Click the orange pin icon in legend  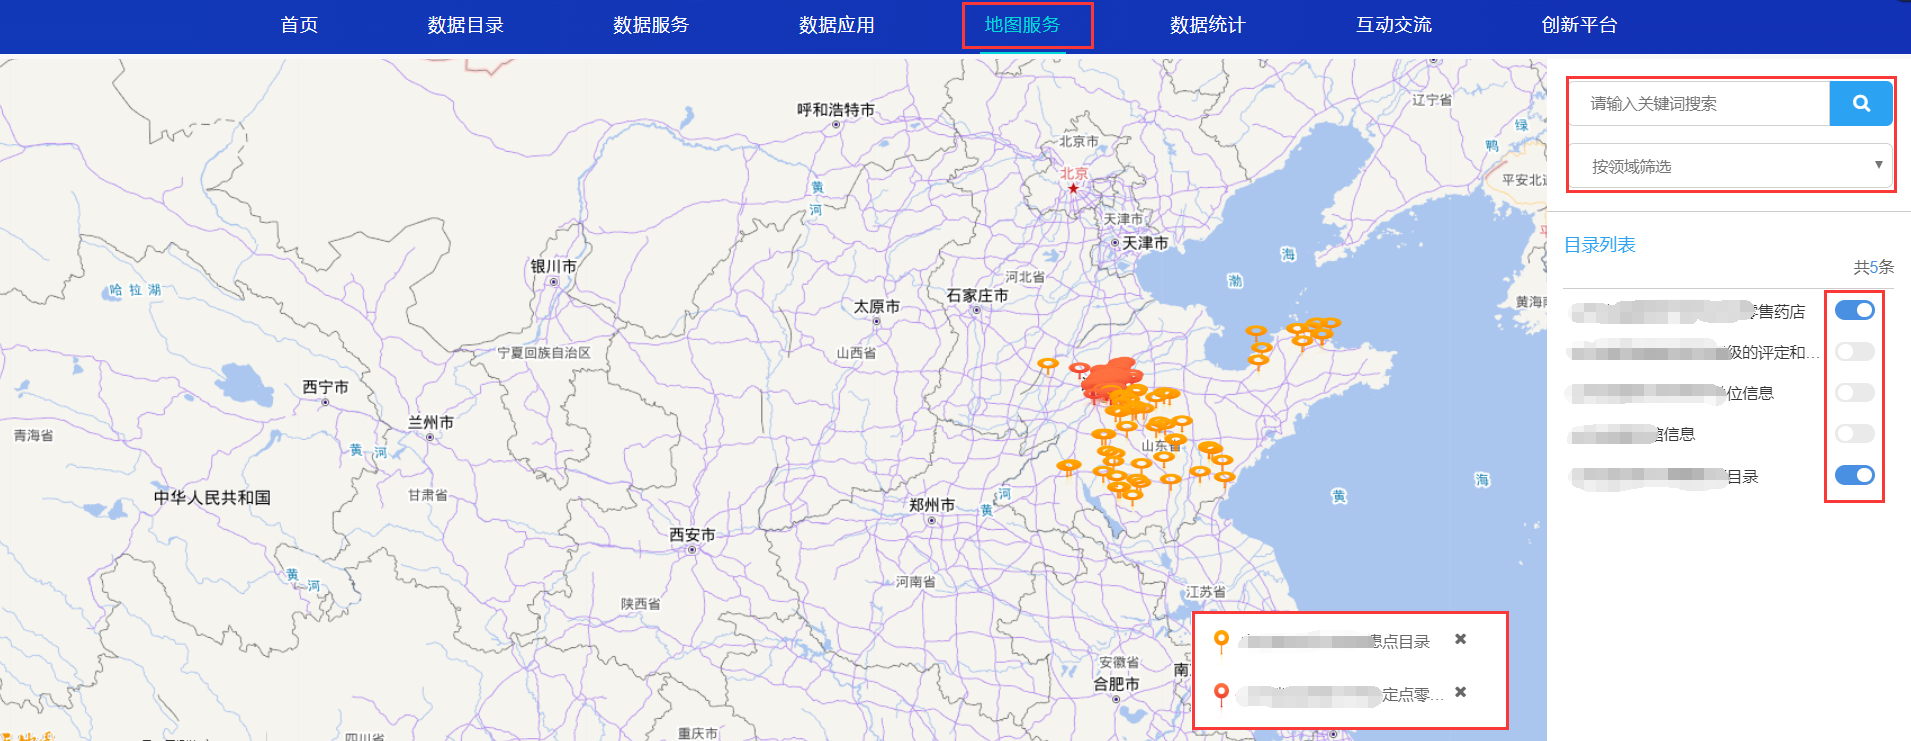(1221, 641)
